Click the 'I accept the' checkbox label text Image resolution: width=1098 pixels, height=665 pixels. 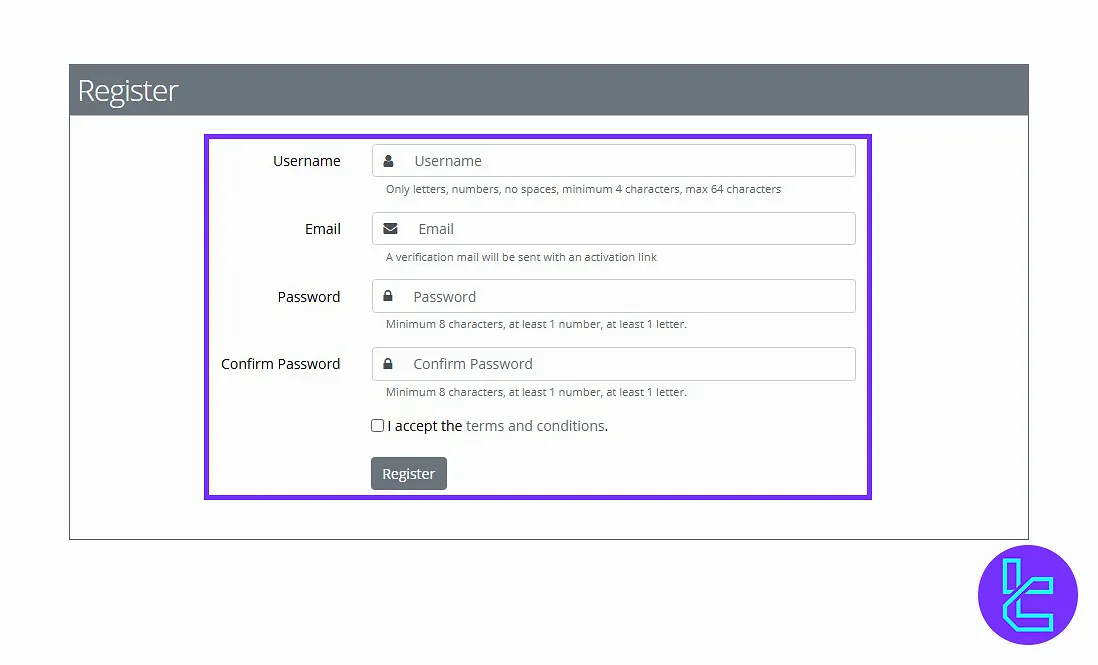coord(425,426)
